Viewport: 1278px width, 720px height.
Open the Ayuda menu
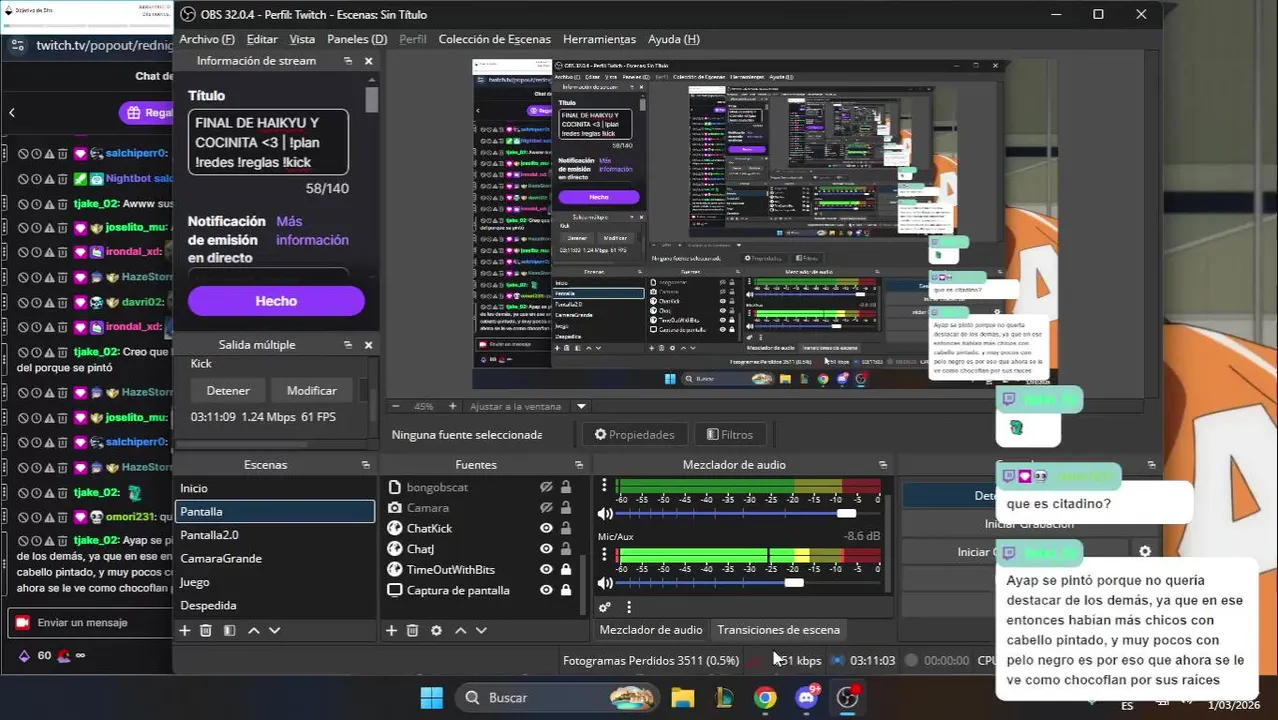pyautogui.click(x=674, y=39)
